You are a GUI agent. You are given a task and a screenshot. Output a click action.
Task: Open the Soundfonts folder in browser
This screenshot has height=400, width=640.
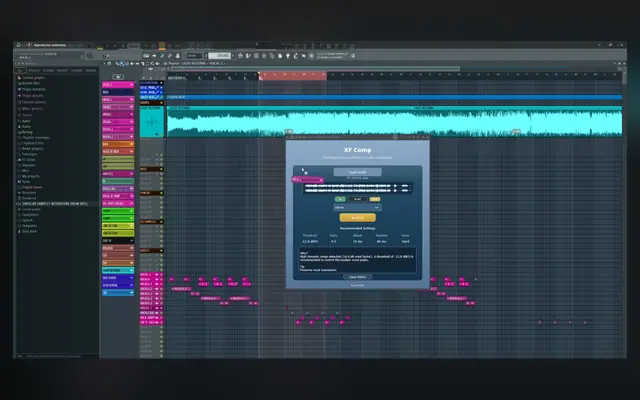(x=28, y=215)
